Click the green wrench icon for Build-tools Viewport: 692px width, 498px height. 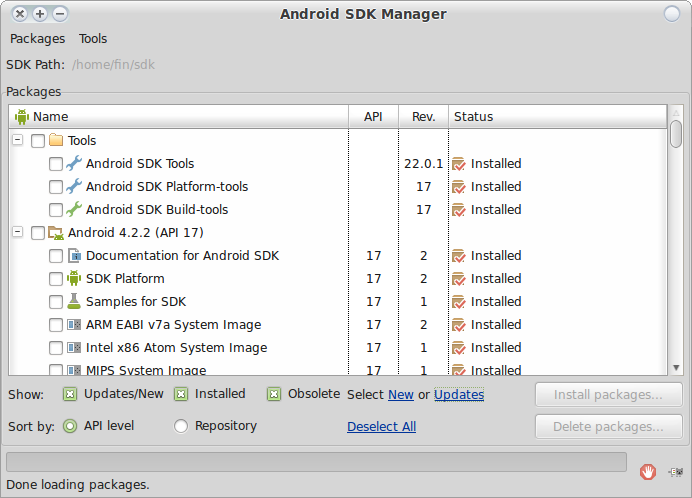point(74,210)
